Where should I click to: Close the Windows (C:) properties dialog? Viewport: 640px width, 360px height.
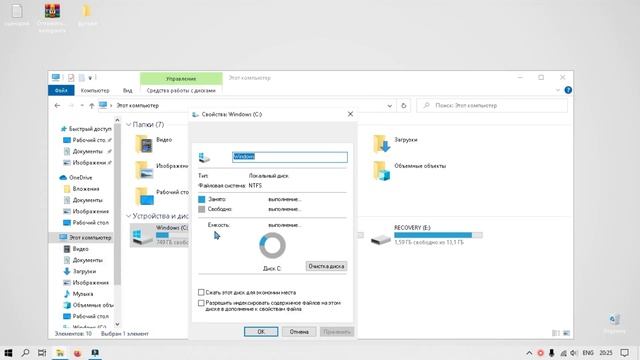(x=350, y=114)
